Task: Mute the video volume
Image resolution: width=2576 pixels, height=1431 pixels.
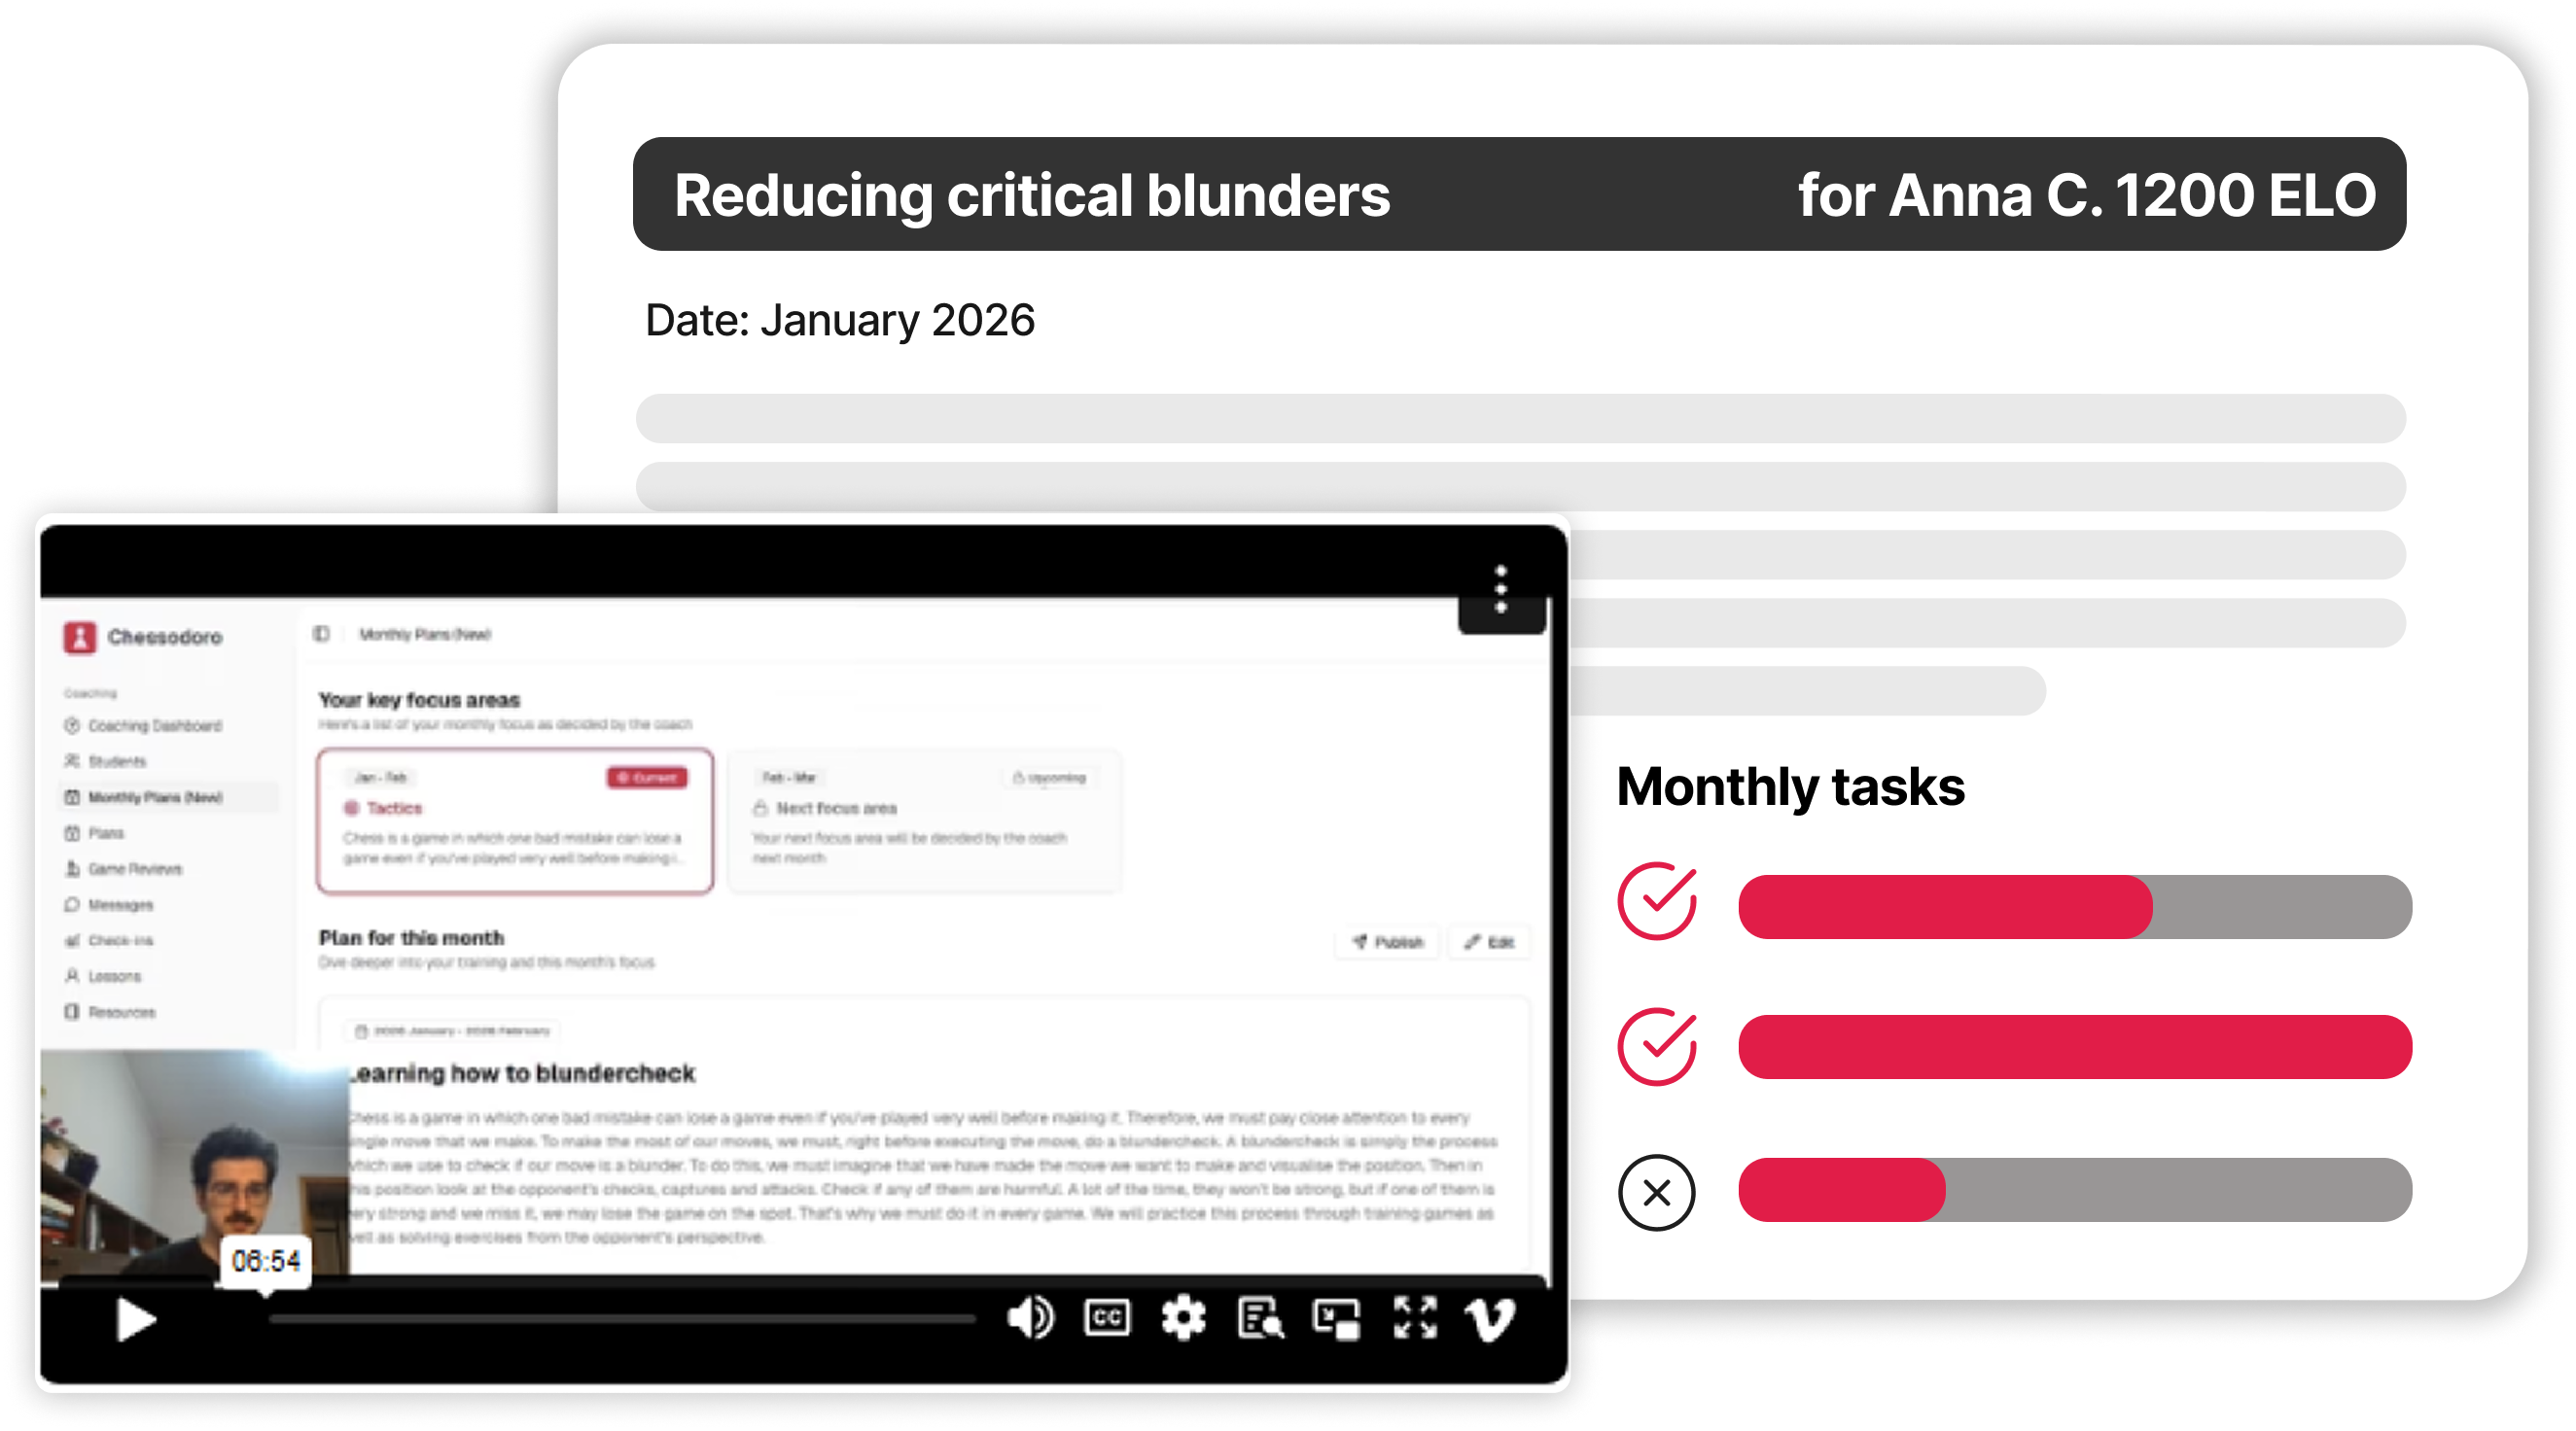Action: tap(1030, 1318)
